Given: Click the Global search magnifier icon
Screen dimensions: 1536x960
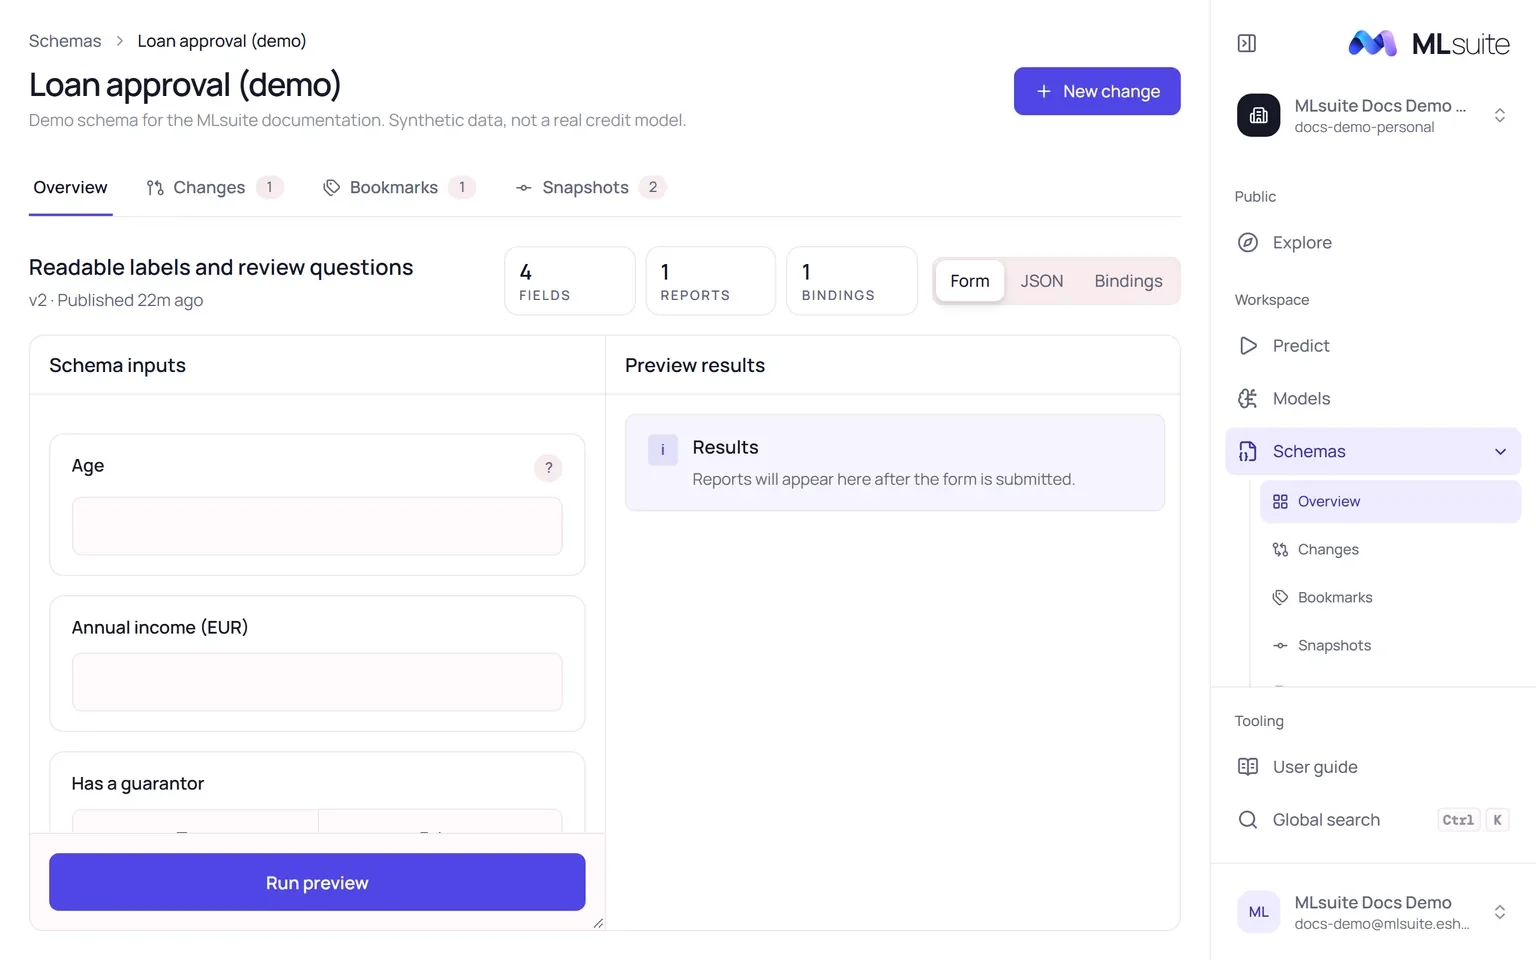Looking at the screenshot, I should tap(1247, 819).
